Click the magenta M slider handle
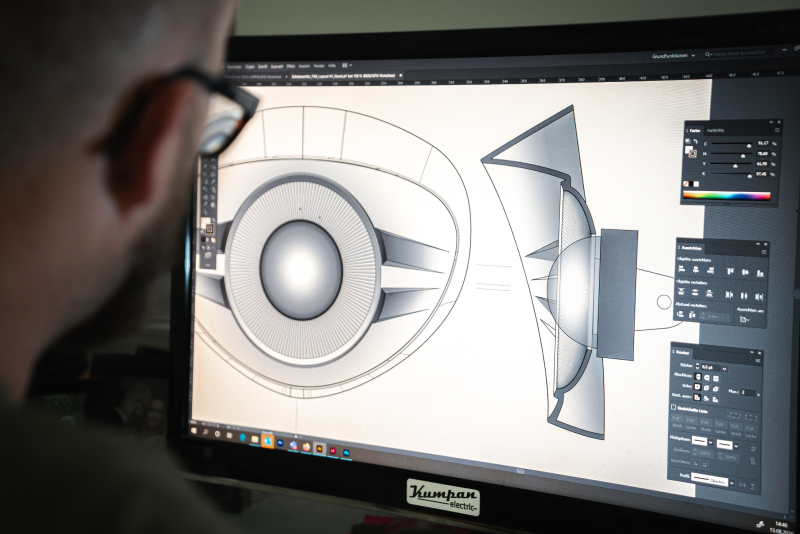The width and height of the screenshot is (800, 534). [743, 156]
